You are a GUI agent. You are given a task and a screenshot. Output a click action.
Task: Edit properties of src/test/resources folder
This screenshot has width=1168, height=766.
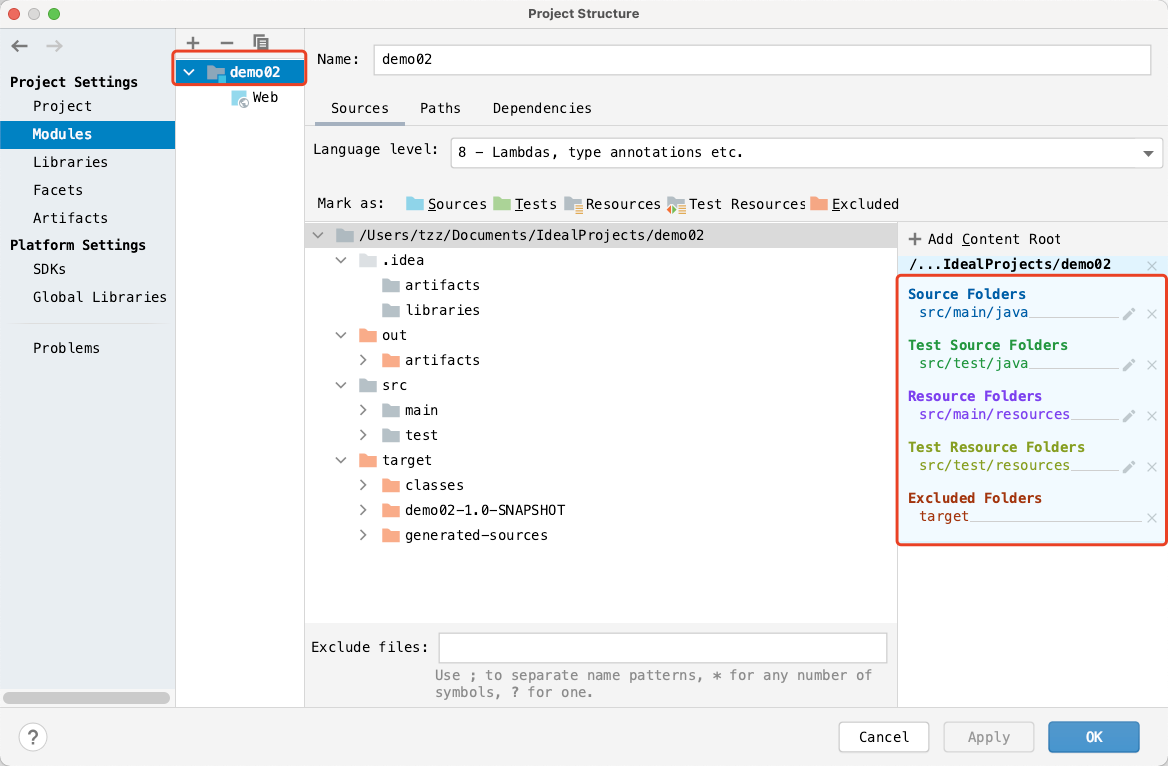1129,466
